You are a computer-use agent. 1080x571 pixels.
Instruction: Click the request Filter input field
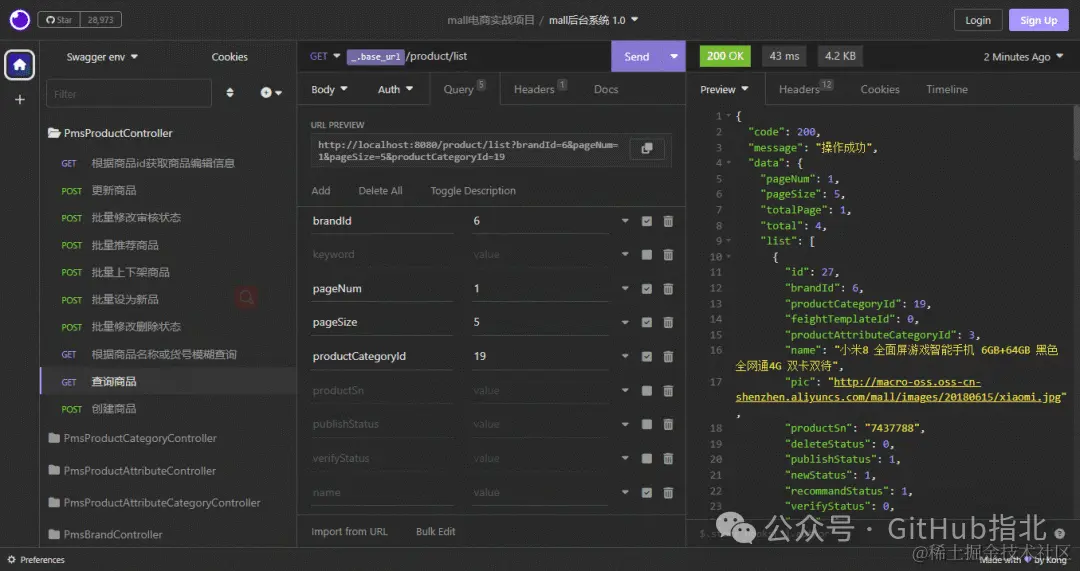pyautogui.click(x=129, y=94)
